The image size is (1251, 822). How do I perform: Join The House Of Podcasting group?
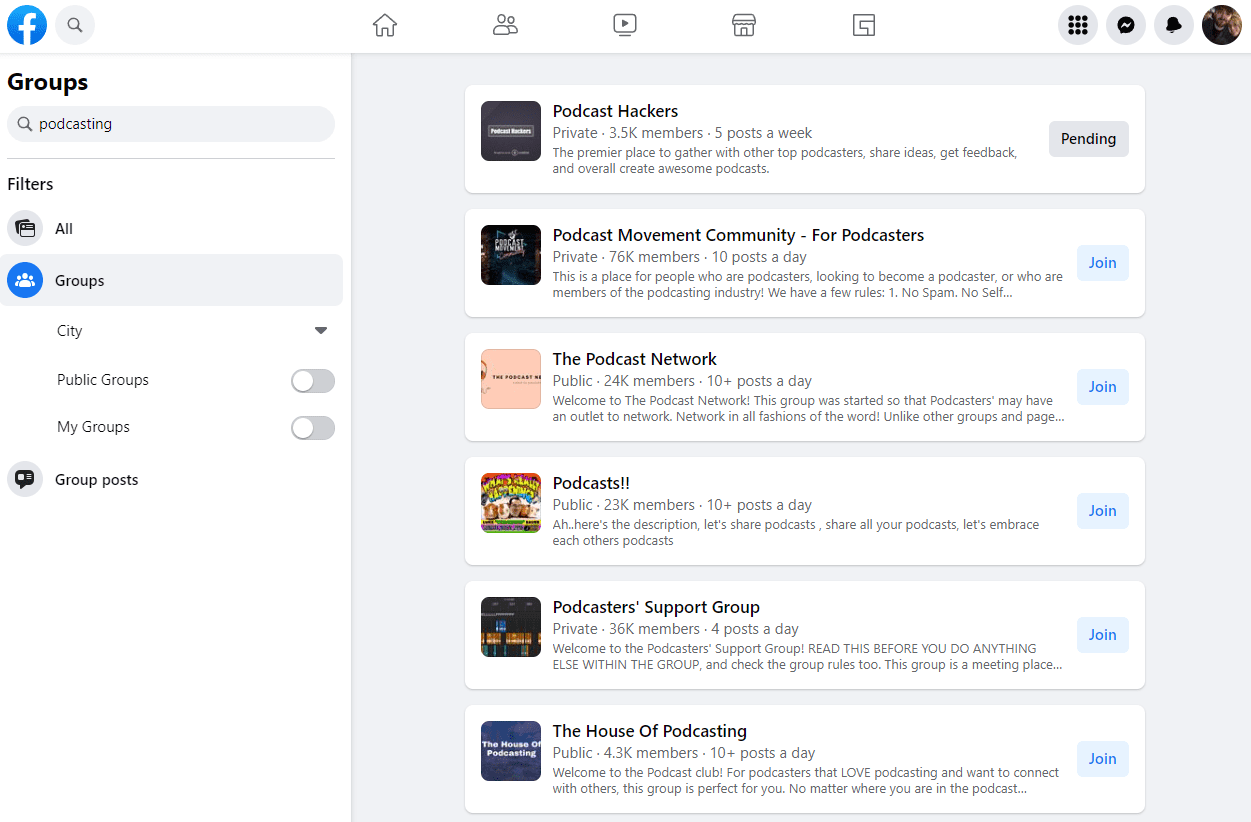coord(1103,759)
